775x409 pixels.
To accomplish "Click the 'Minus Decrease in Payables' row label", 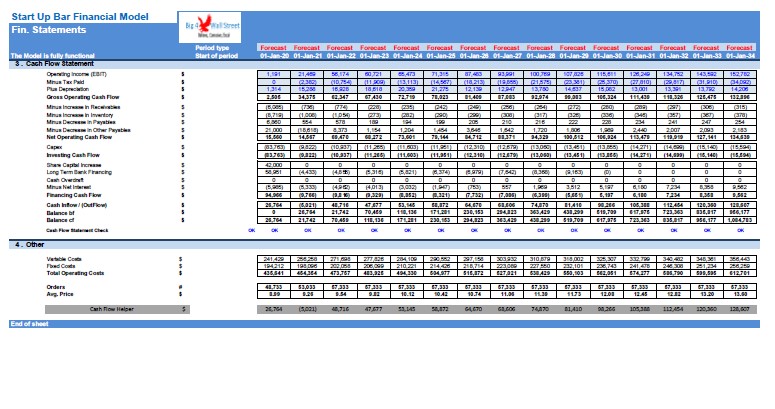I will point(81,122).
